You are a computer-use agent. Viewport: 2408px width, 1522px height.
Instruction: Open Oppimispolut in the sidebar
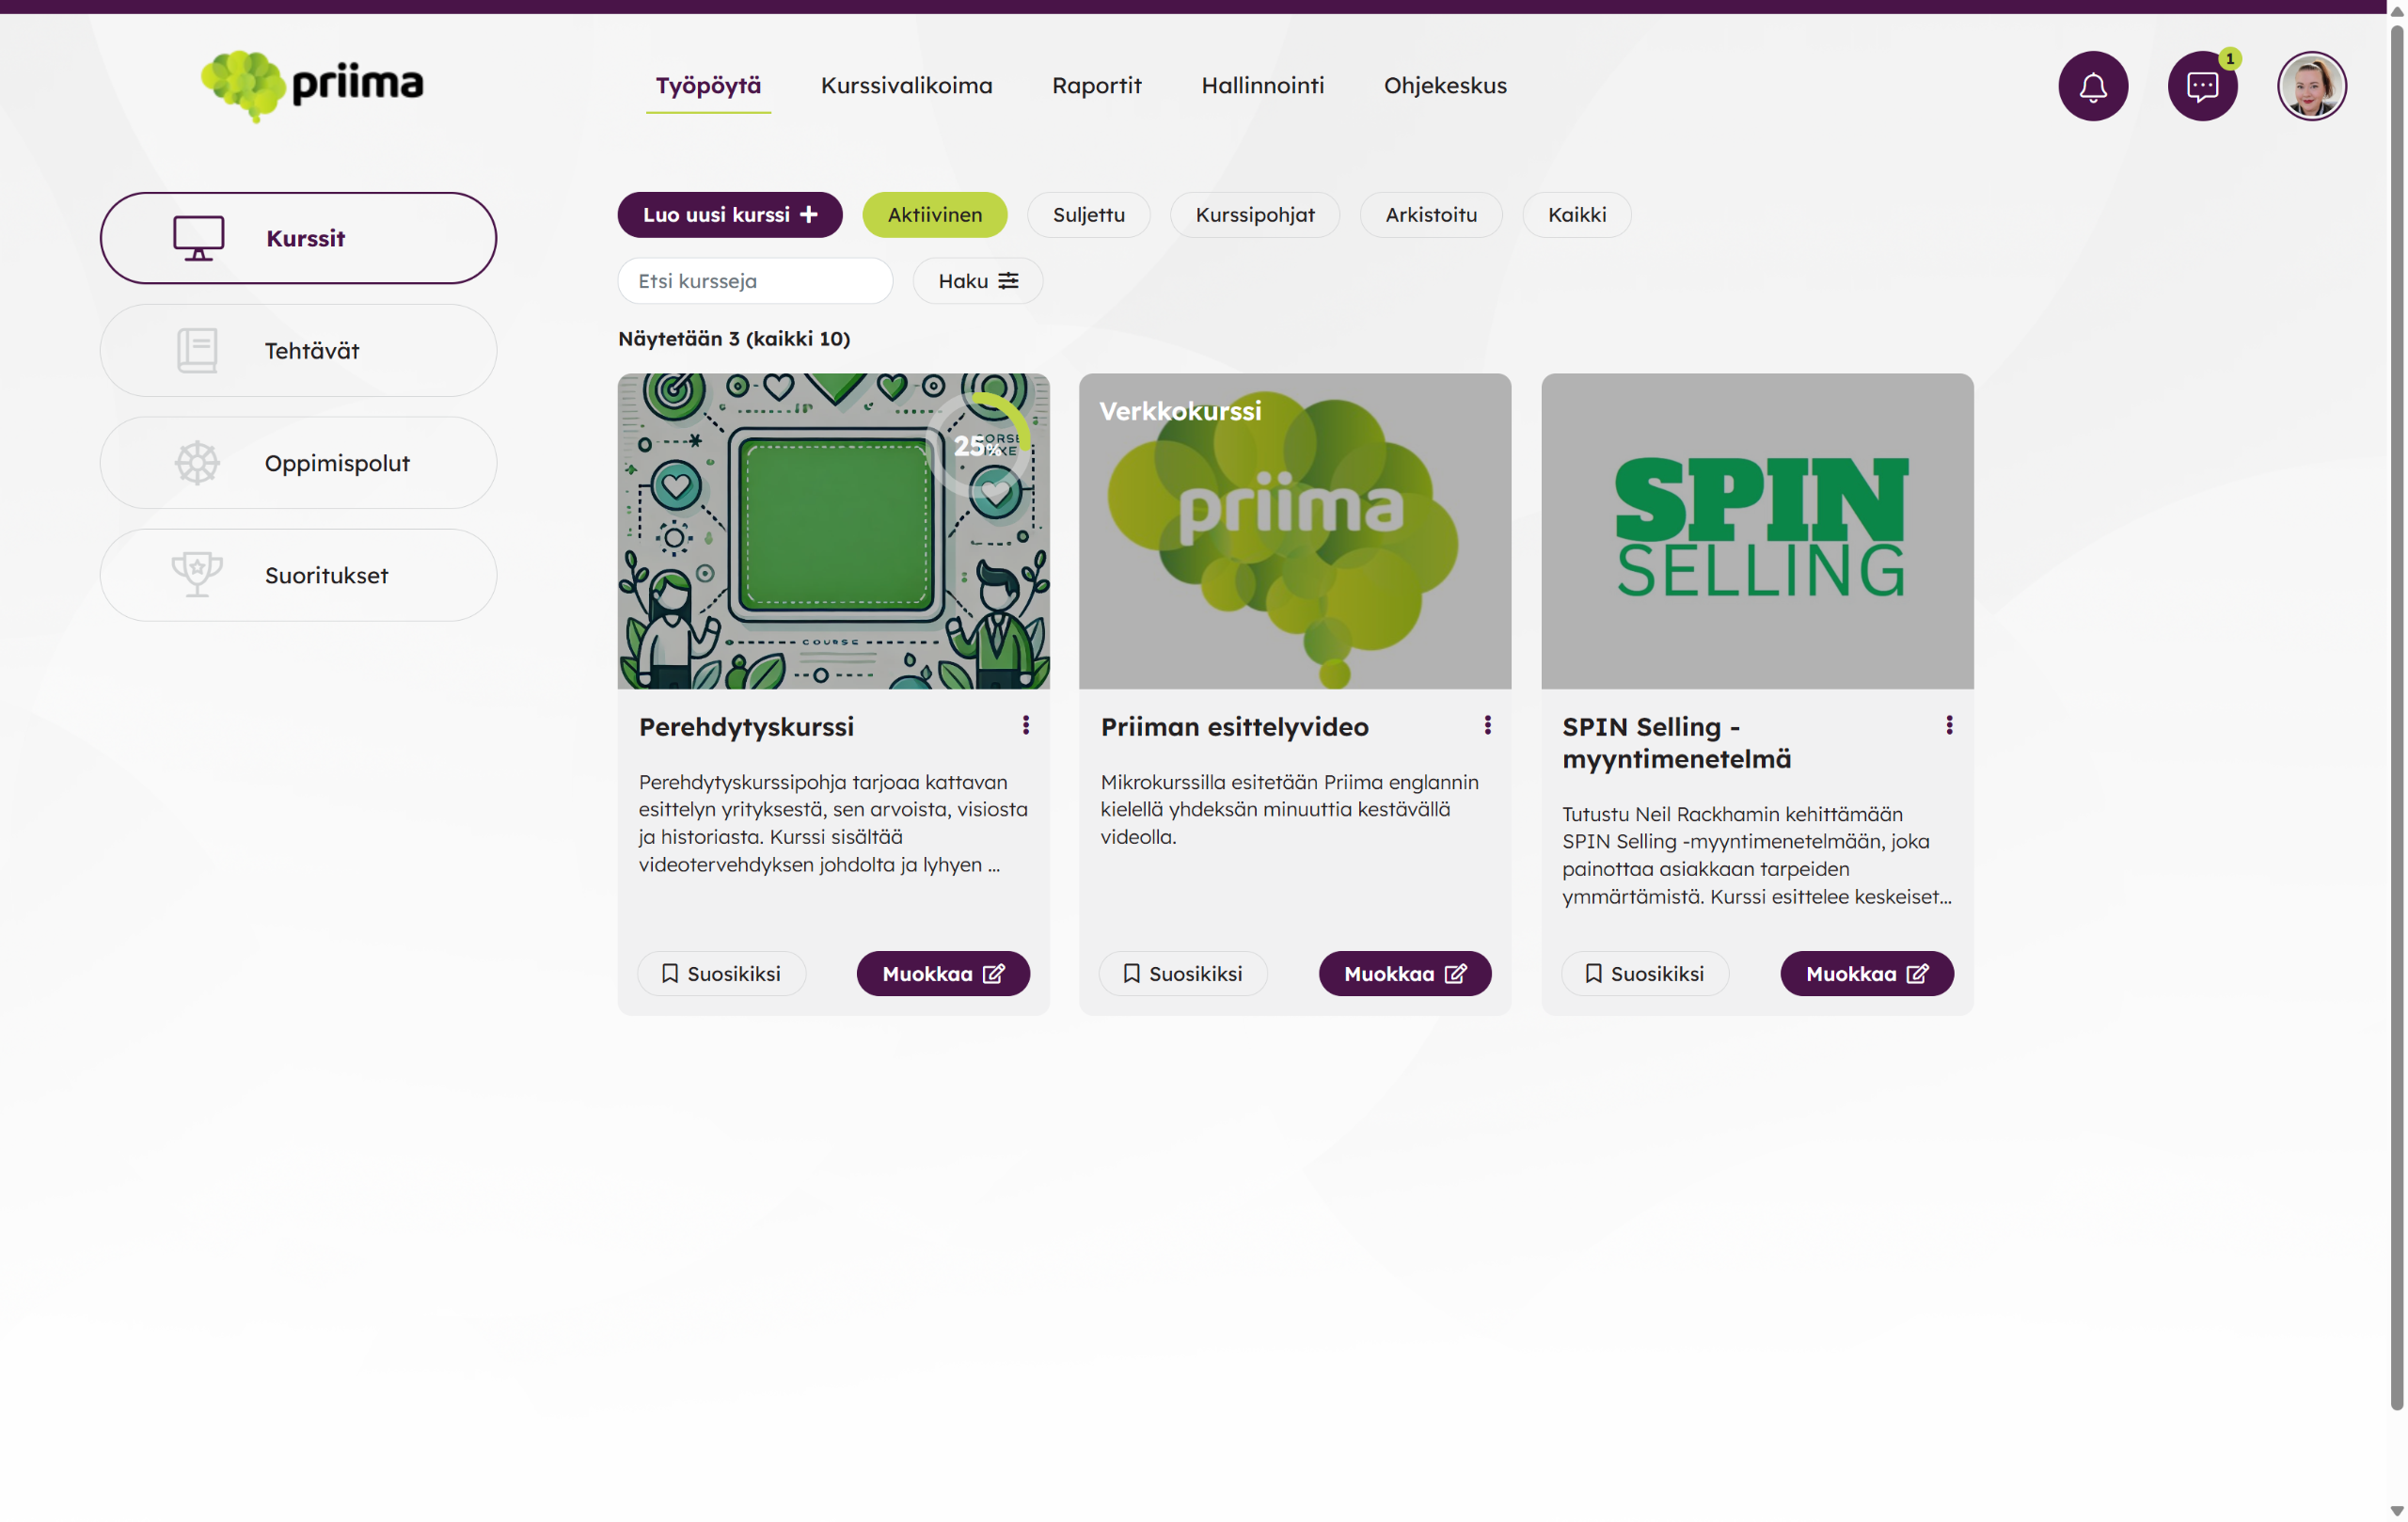(x=298, y=463)
